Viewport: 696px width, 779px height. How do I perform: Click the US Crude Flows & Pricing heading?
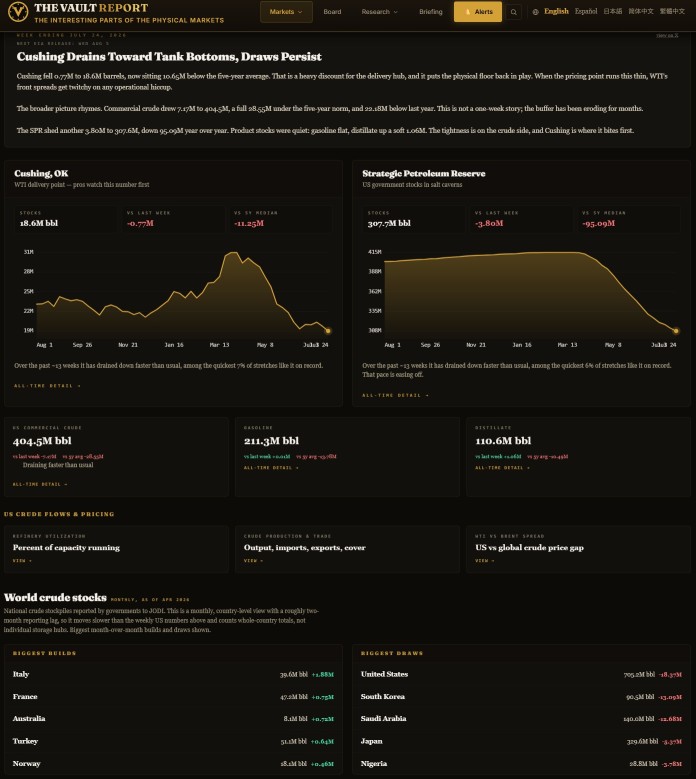point(59,514)
